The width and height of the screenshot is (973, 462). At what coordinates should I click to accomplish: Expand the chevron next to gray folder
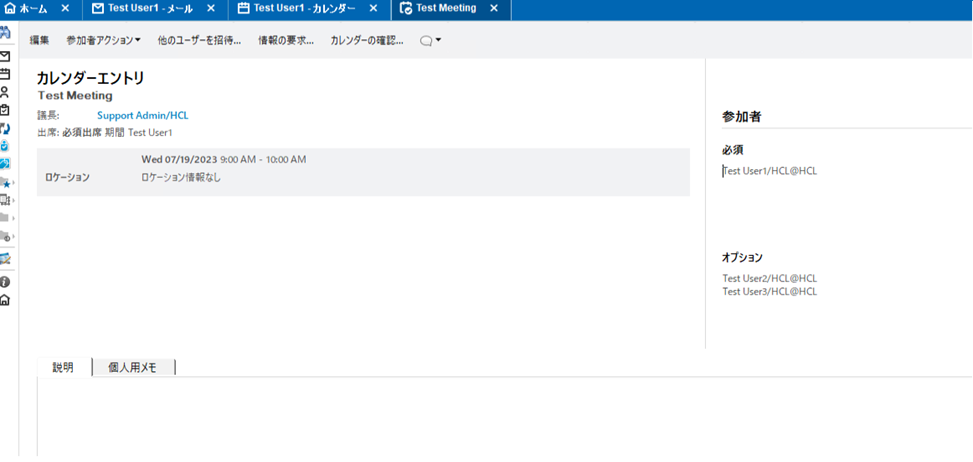point(14,219)
